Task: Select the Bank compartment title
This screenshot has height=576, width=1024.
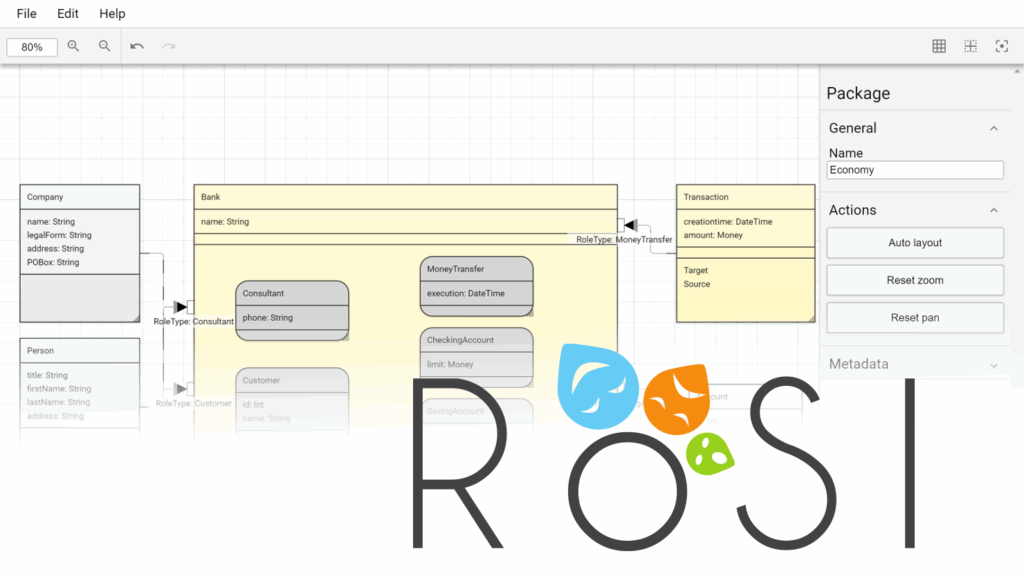Action: click(210, 197)
